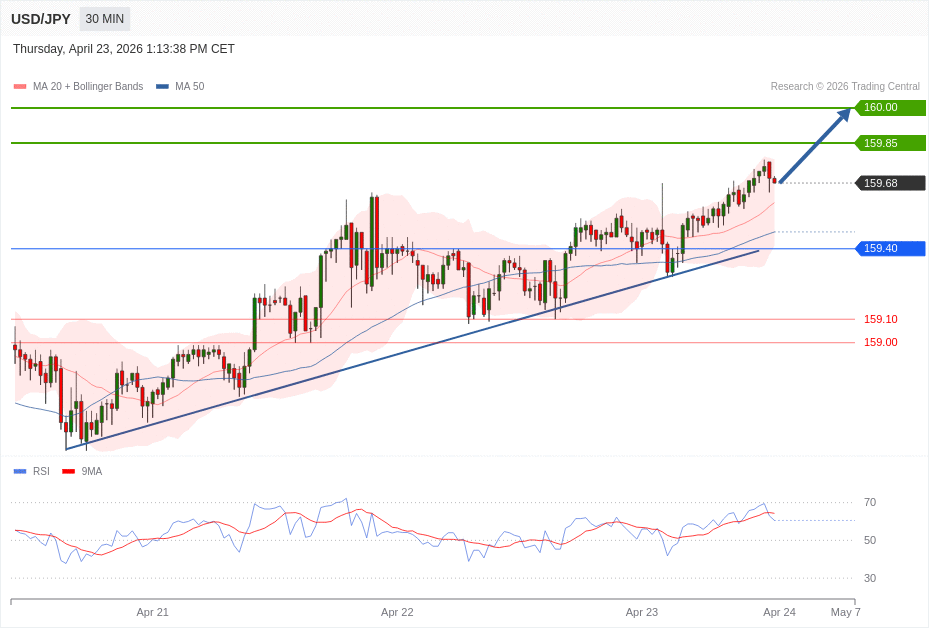Click the Apr 23 date axis label
This screenshot has width=929, height=629.
(x=642, y=612)
